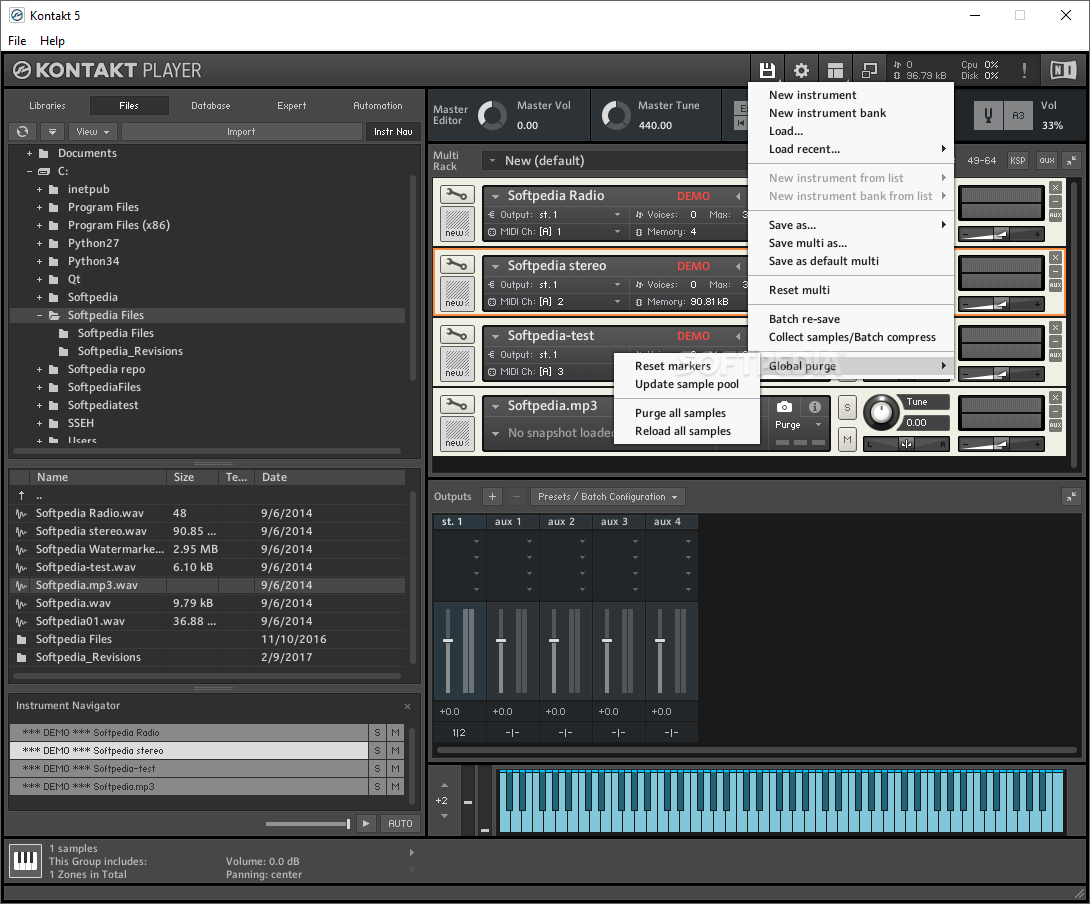
Task: Toggle mute for Softpedia stereo in Navigator
Action: coord(395,750)
